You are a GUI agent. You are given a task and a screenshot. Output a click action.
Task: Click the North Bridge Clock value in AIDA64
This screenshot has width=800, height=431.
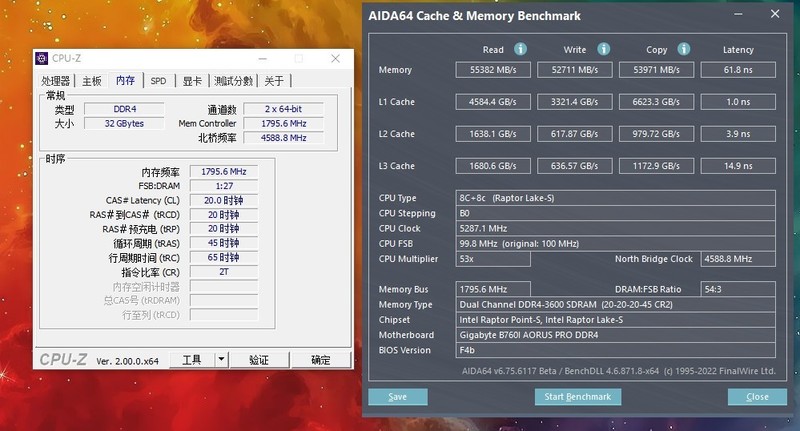[x=738, y=259]
